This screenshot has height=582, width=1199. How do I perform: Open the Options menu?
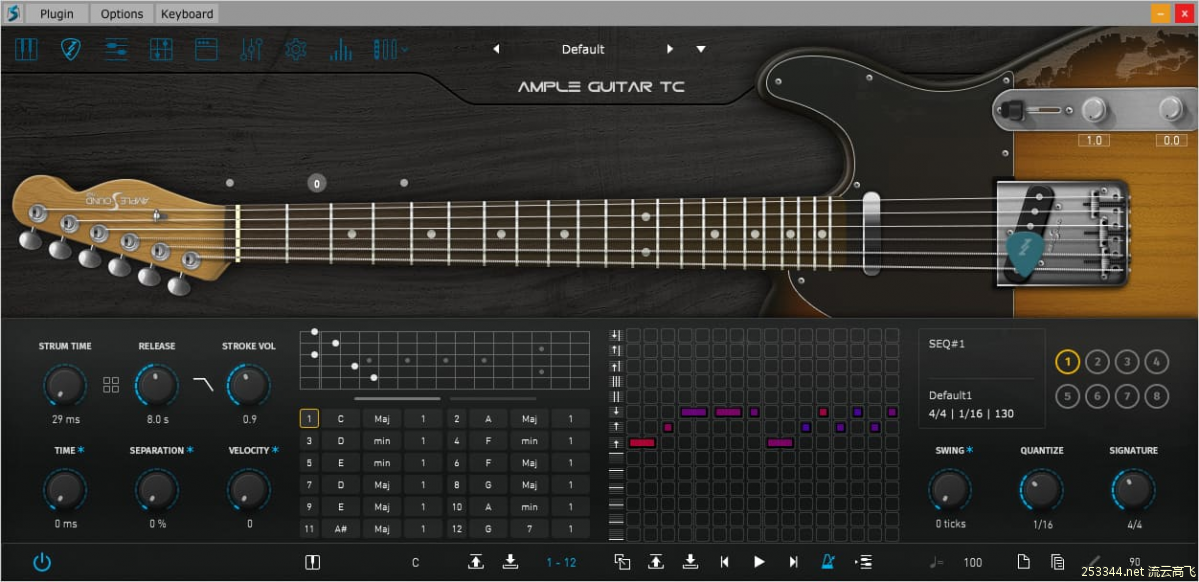click(x=122, y=14)
